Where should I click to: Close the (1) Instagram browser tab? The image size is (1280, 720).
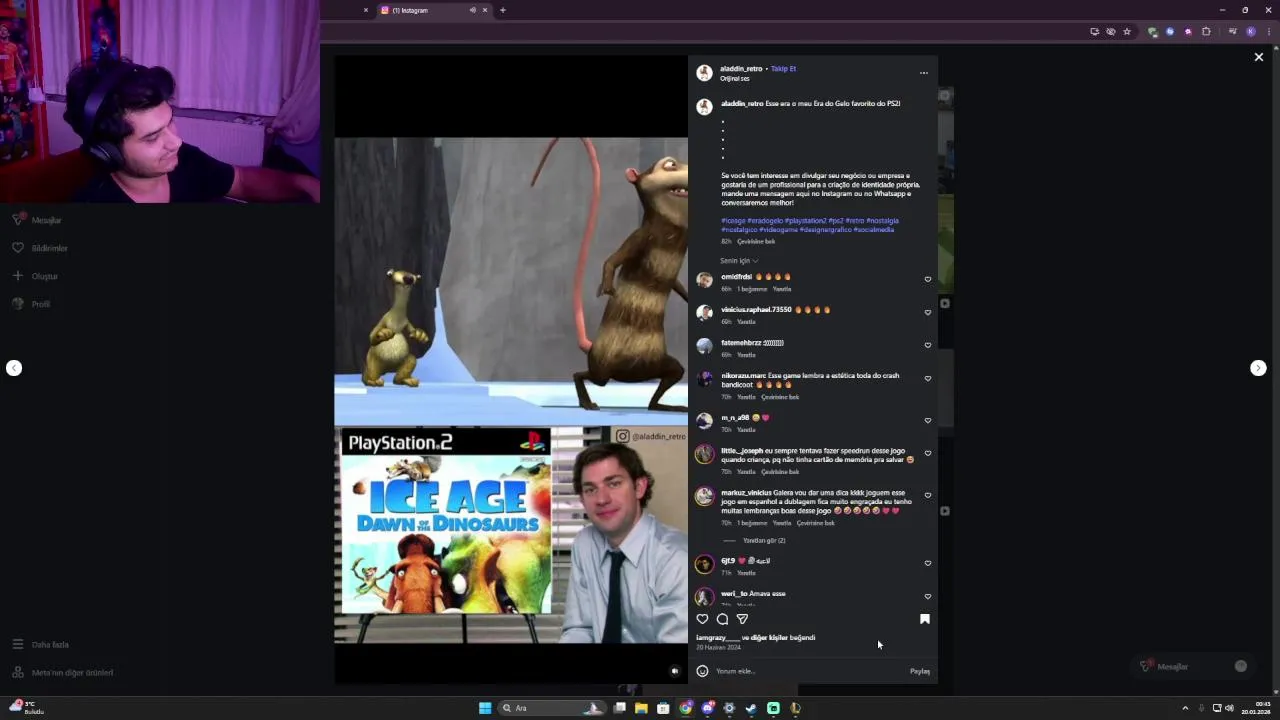point(485,10)
